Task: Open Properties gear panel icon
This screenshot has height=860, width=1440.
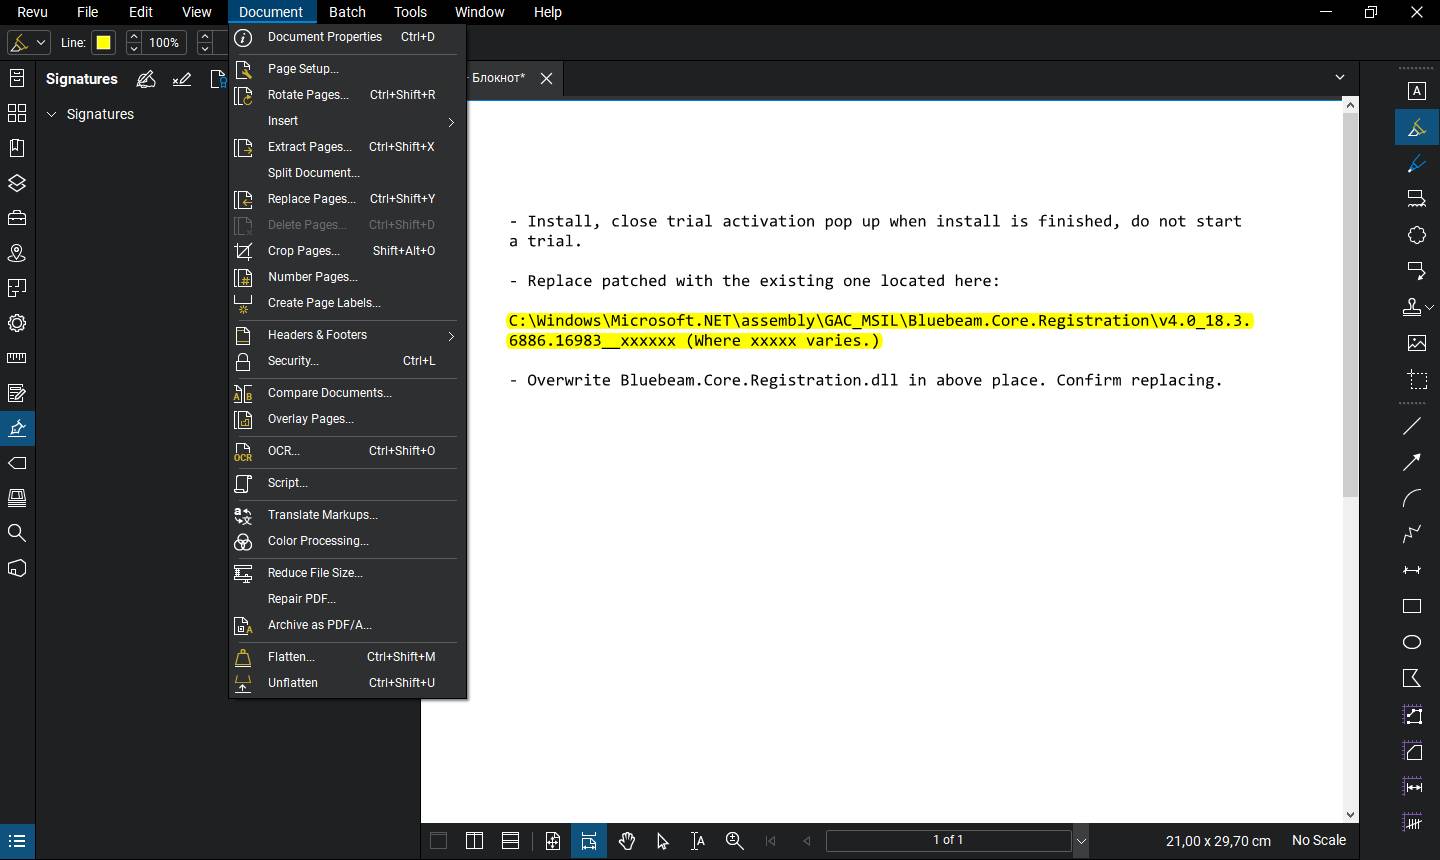Action: [x=17, y=323]
